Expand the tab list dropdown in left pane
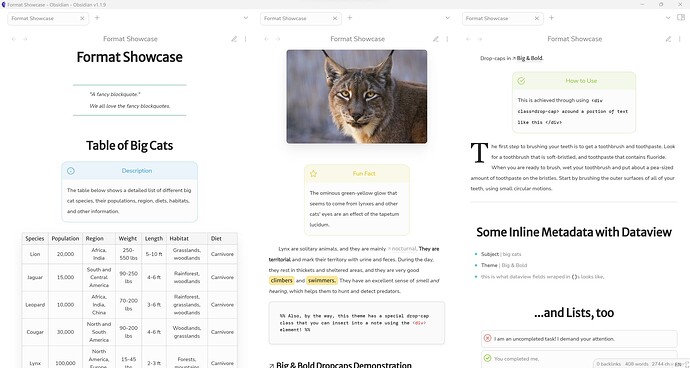The height and width of the screenshot is (368, 690). [246, 18]
